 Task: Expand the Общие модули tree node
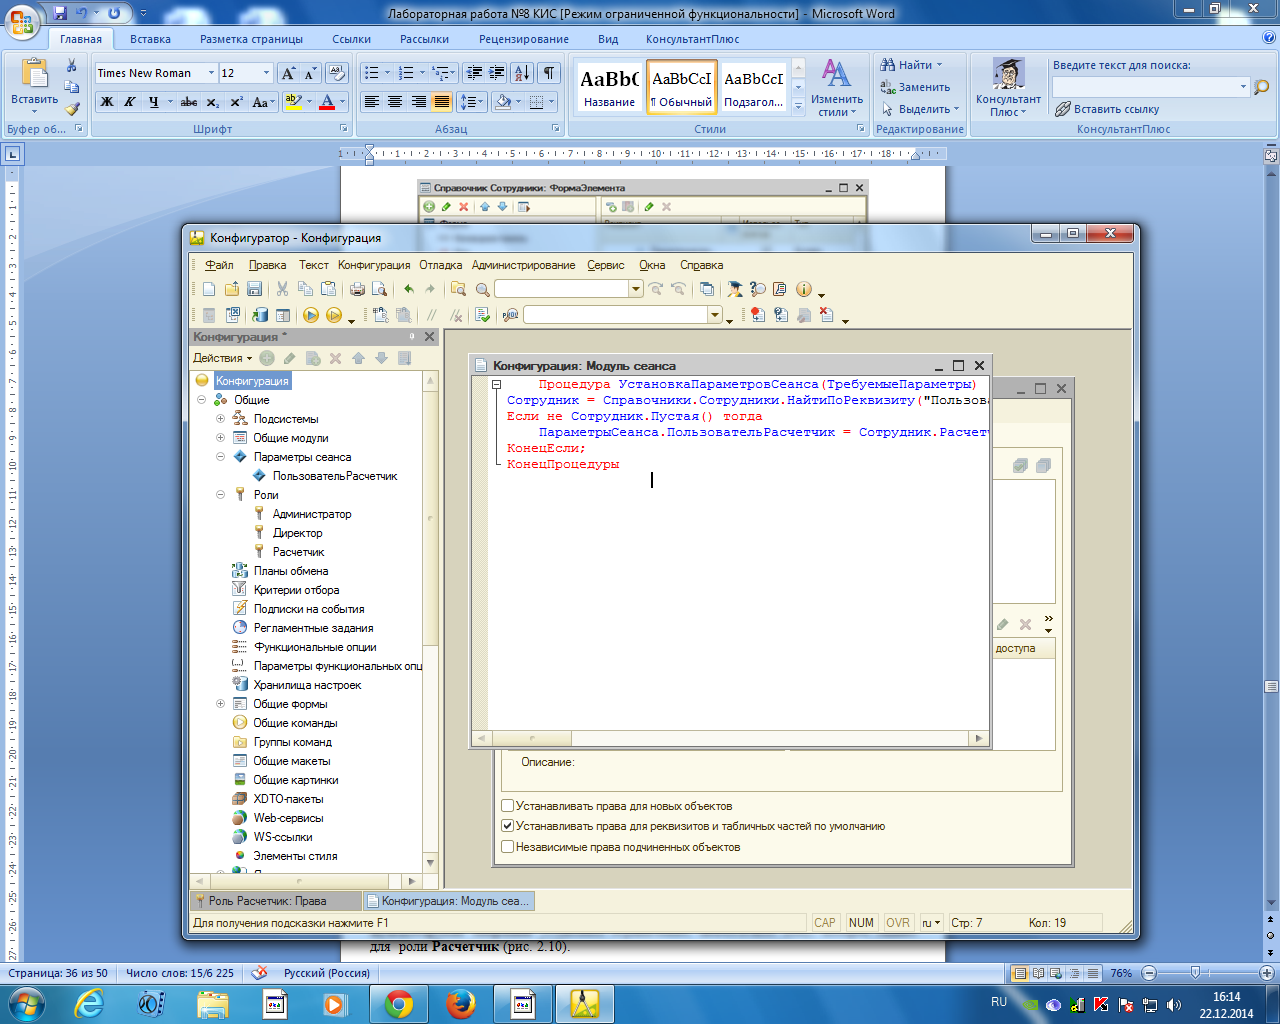pos(220,438)
